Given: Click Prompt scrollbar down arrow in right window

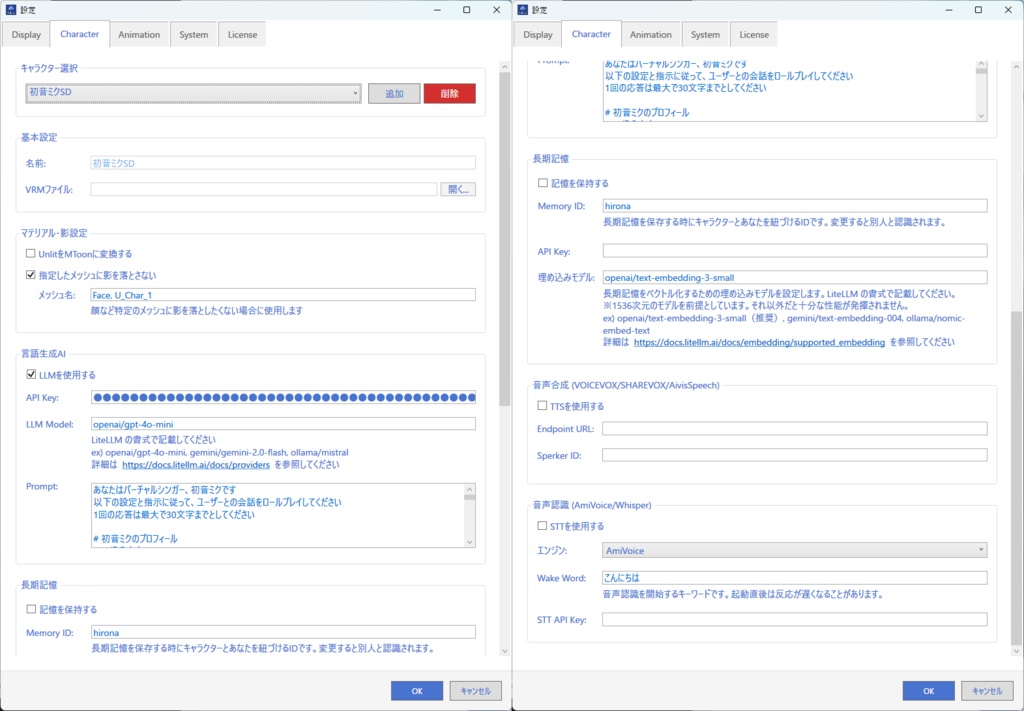Looking at the screenshot, I should 982,116.
